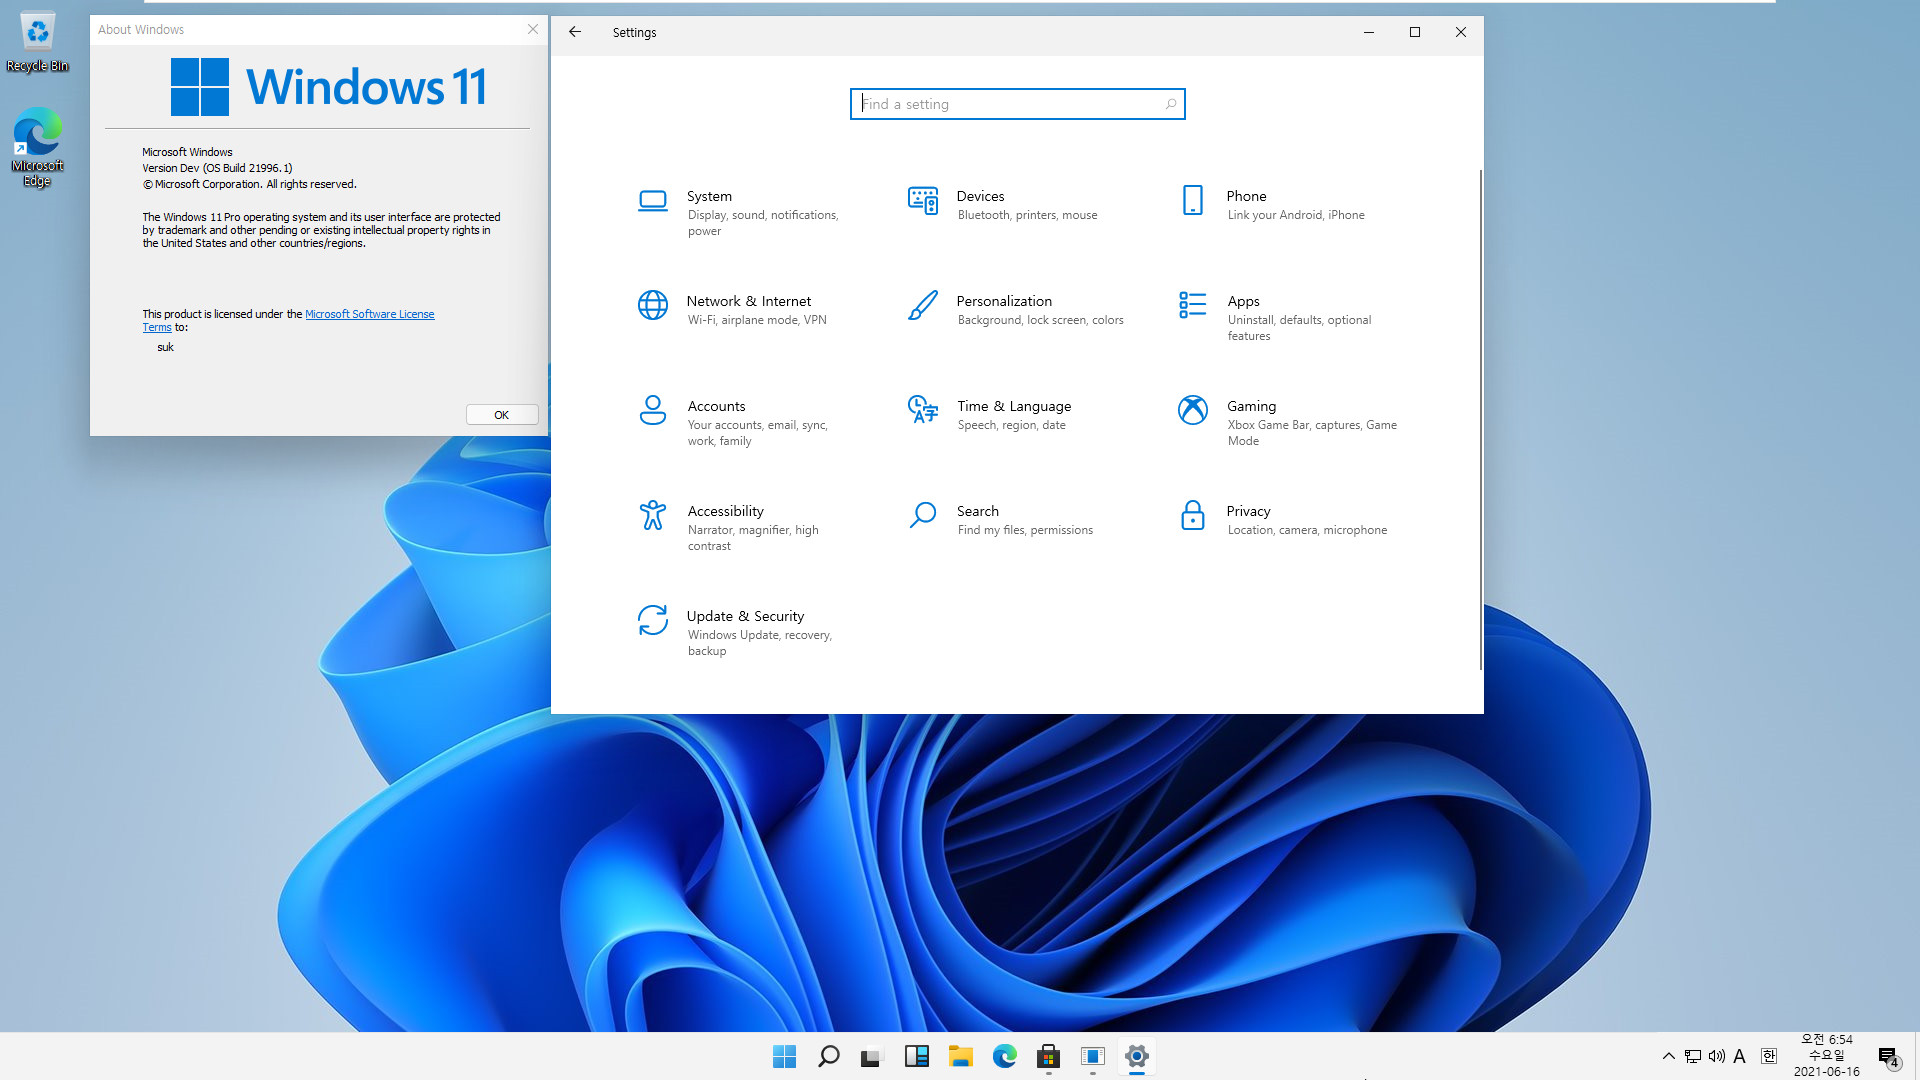Open the Phone settings icon
The width and height of the screenshot is (1920, 1080).
(1193, 200)
